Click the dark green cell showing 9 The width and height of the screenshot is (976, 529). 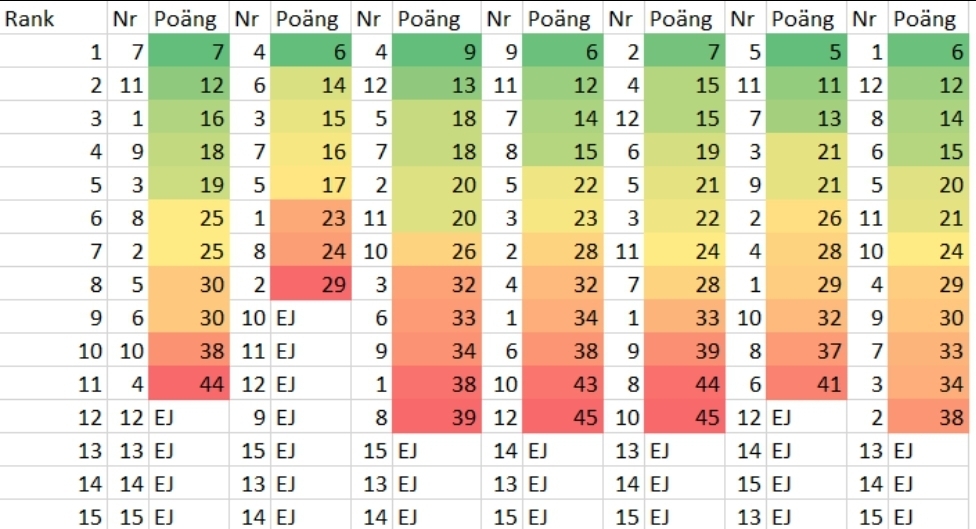tap(437, 52)
